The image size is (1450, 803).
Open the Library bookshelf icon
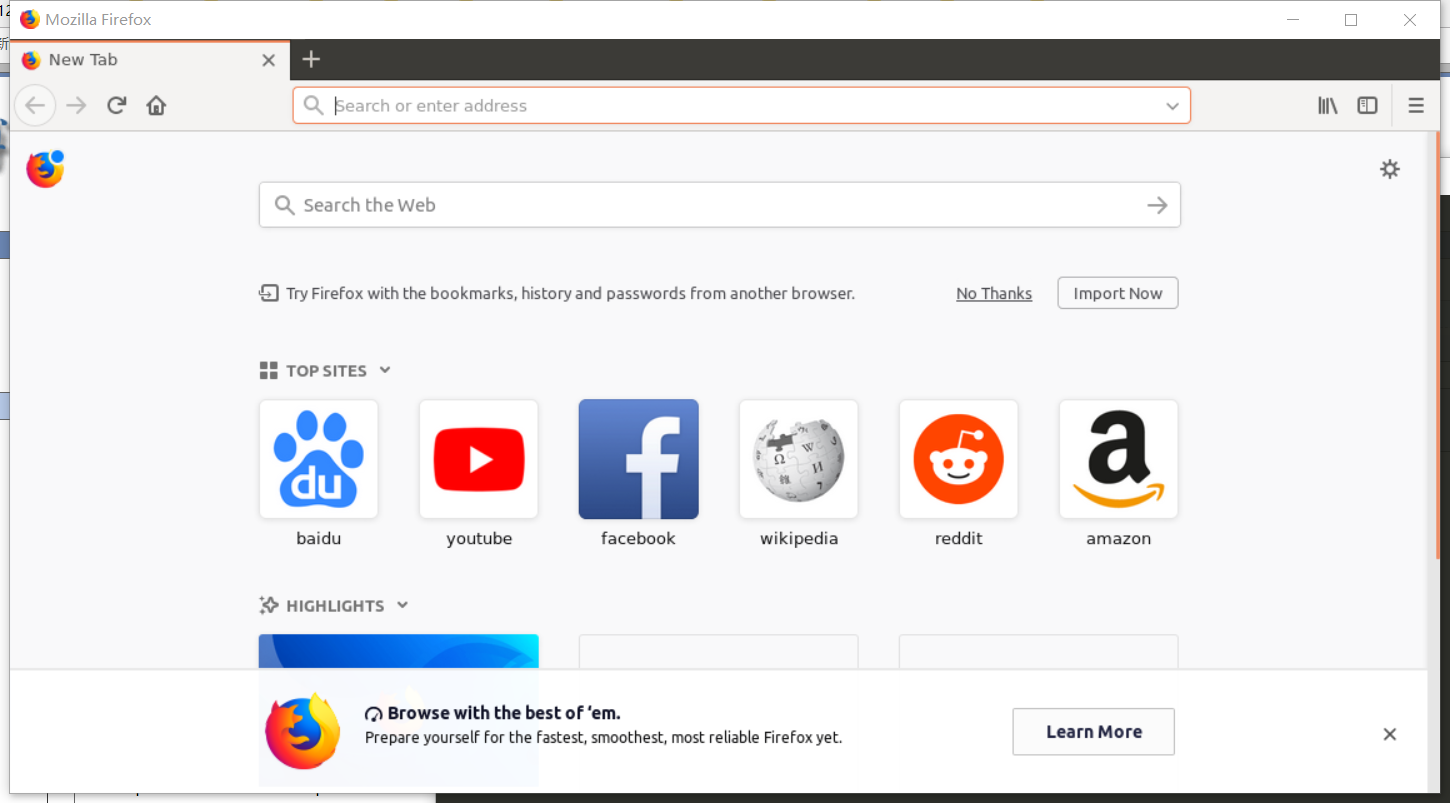pos(1328,105)
